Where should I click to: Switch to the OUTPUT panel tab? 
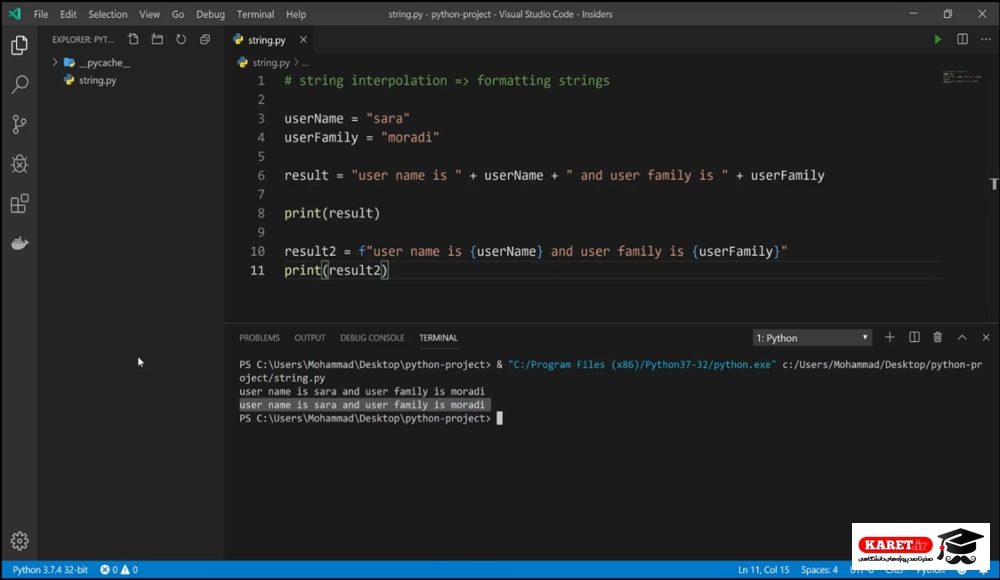tap(310, 338)
